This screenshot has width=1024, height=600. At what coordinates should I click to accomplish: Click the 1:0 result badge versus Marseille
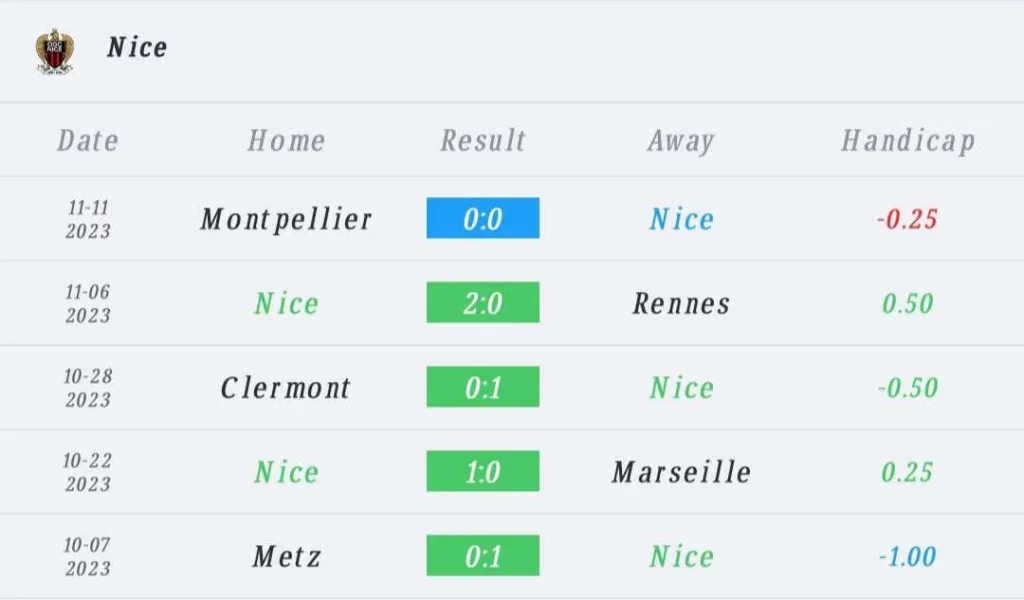click(483, 471)
